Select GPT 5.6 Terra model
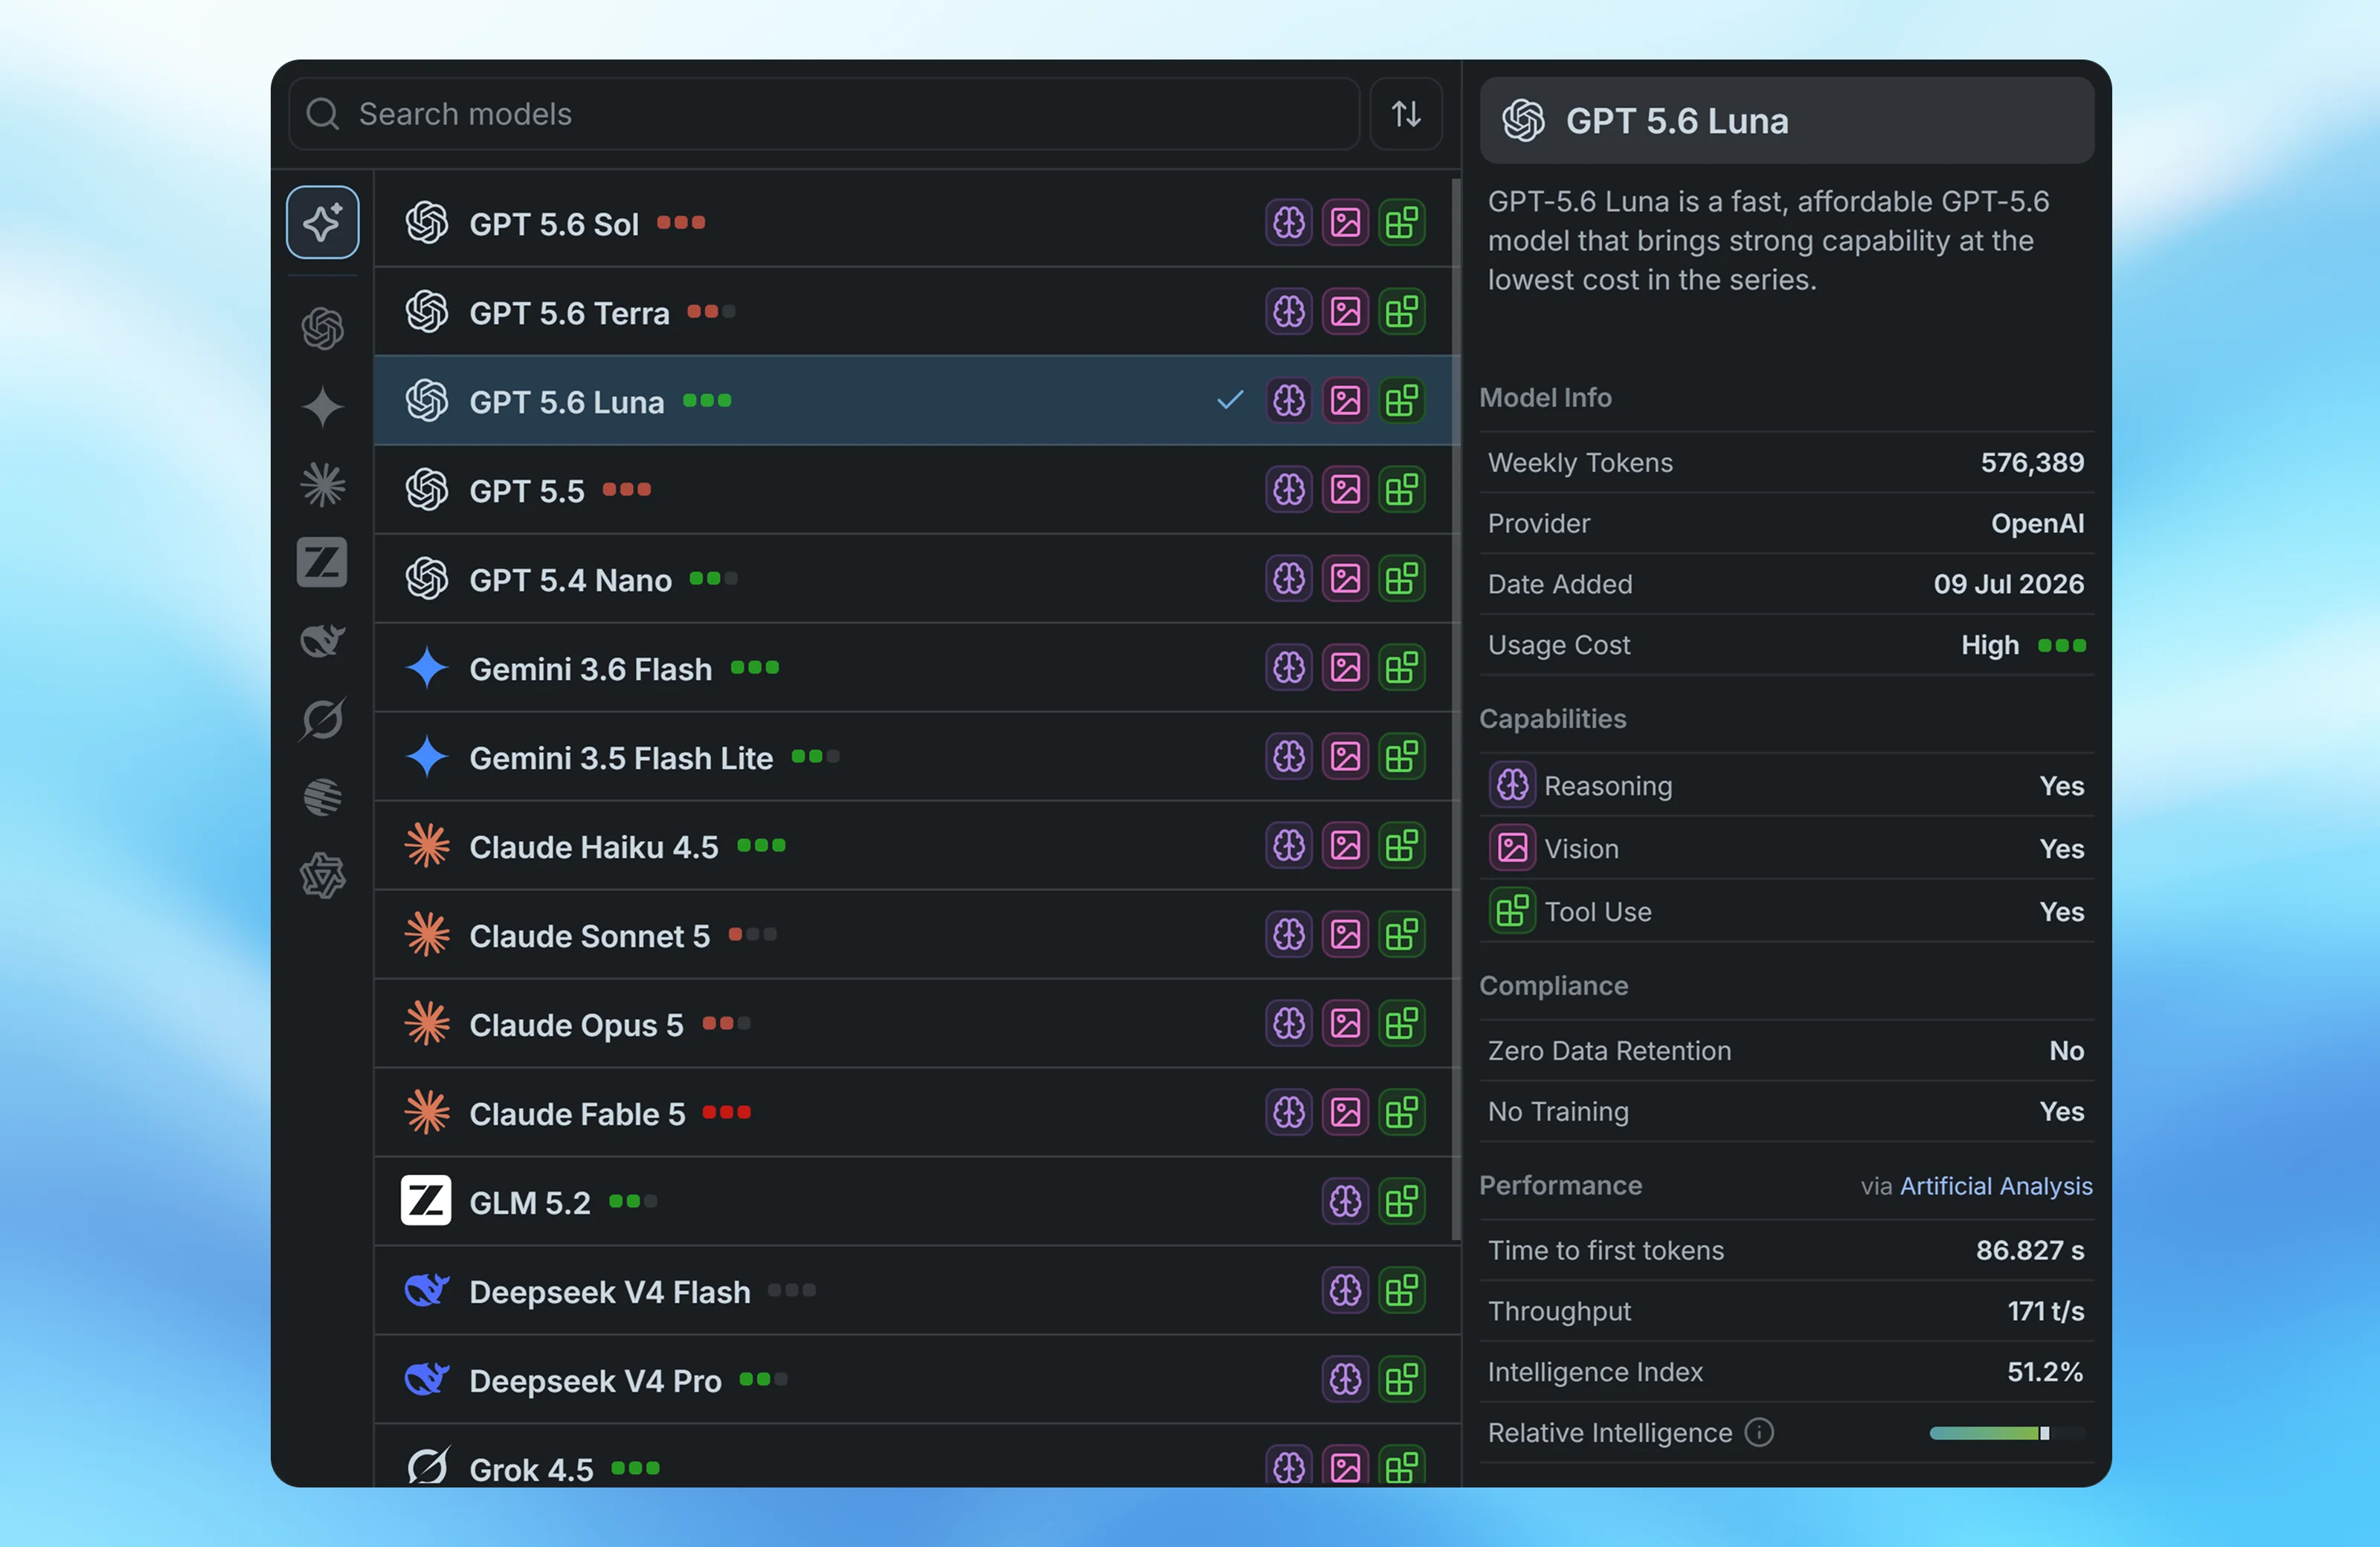Viewport: 2380px width, 1547px height. pyautogui.click(x=916, y=311)
